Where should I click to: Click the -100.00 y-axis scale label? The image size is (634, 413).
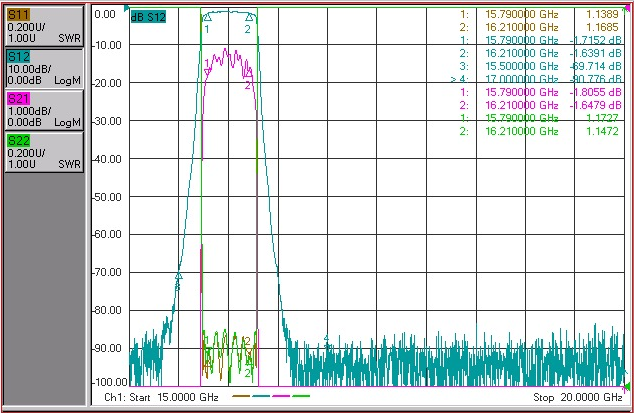(x=110, y=382)
